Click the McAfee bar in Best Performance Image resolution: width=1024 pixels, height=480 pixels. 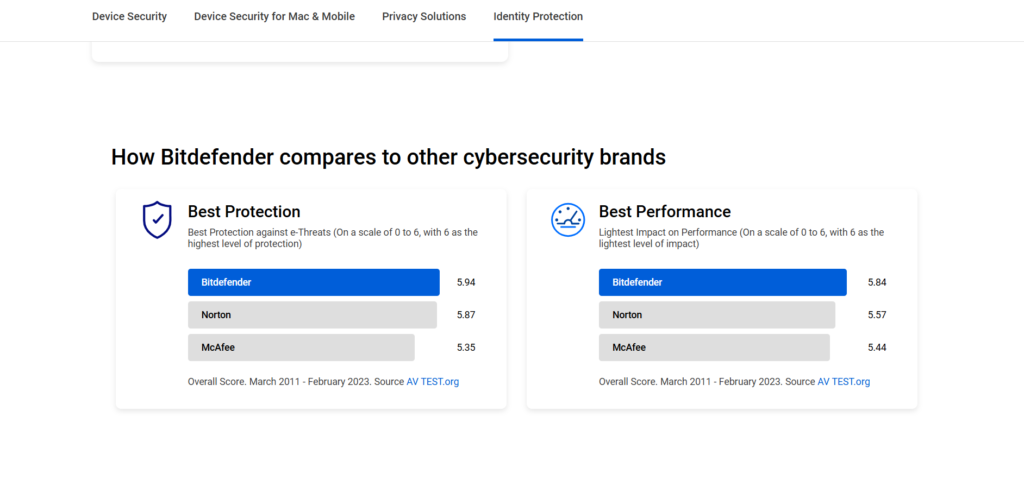coord(714,347)
